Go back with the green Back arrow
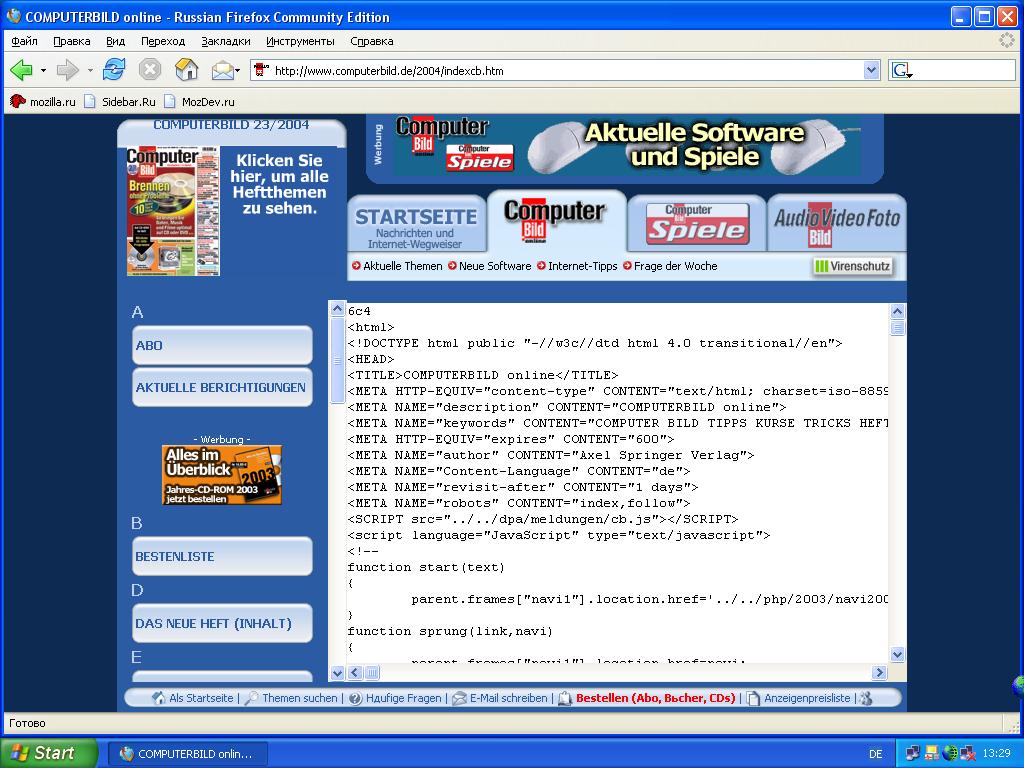The height and width of the screenshot is (768, 1024). (21, 70)
